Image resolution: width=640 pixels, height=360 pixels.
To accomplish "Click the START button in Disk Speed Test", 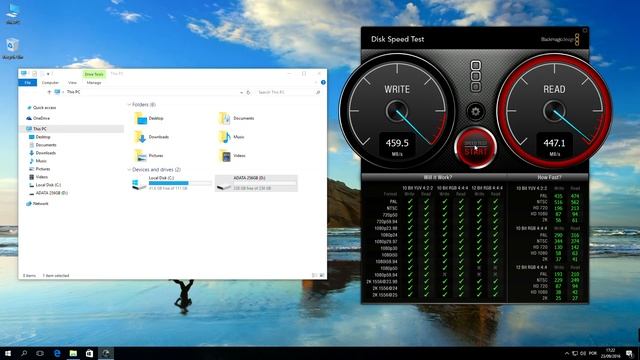I will pos(476,148).
